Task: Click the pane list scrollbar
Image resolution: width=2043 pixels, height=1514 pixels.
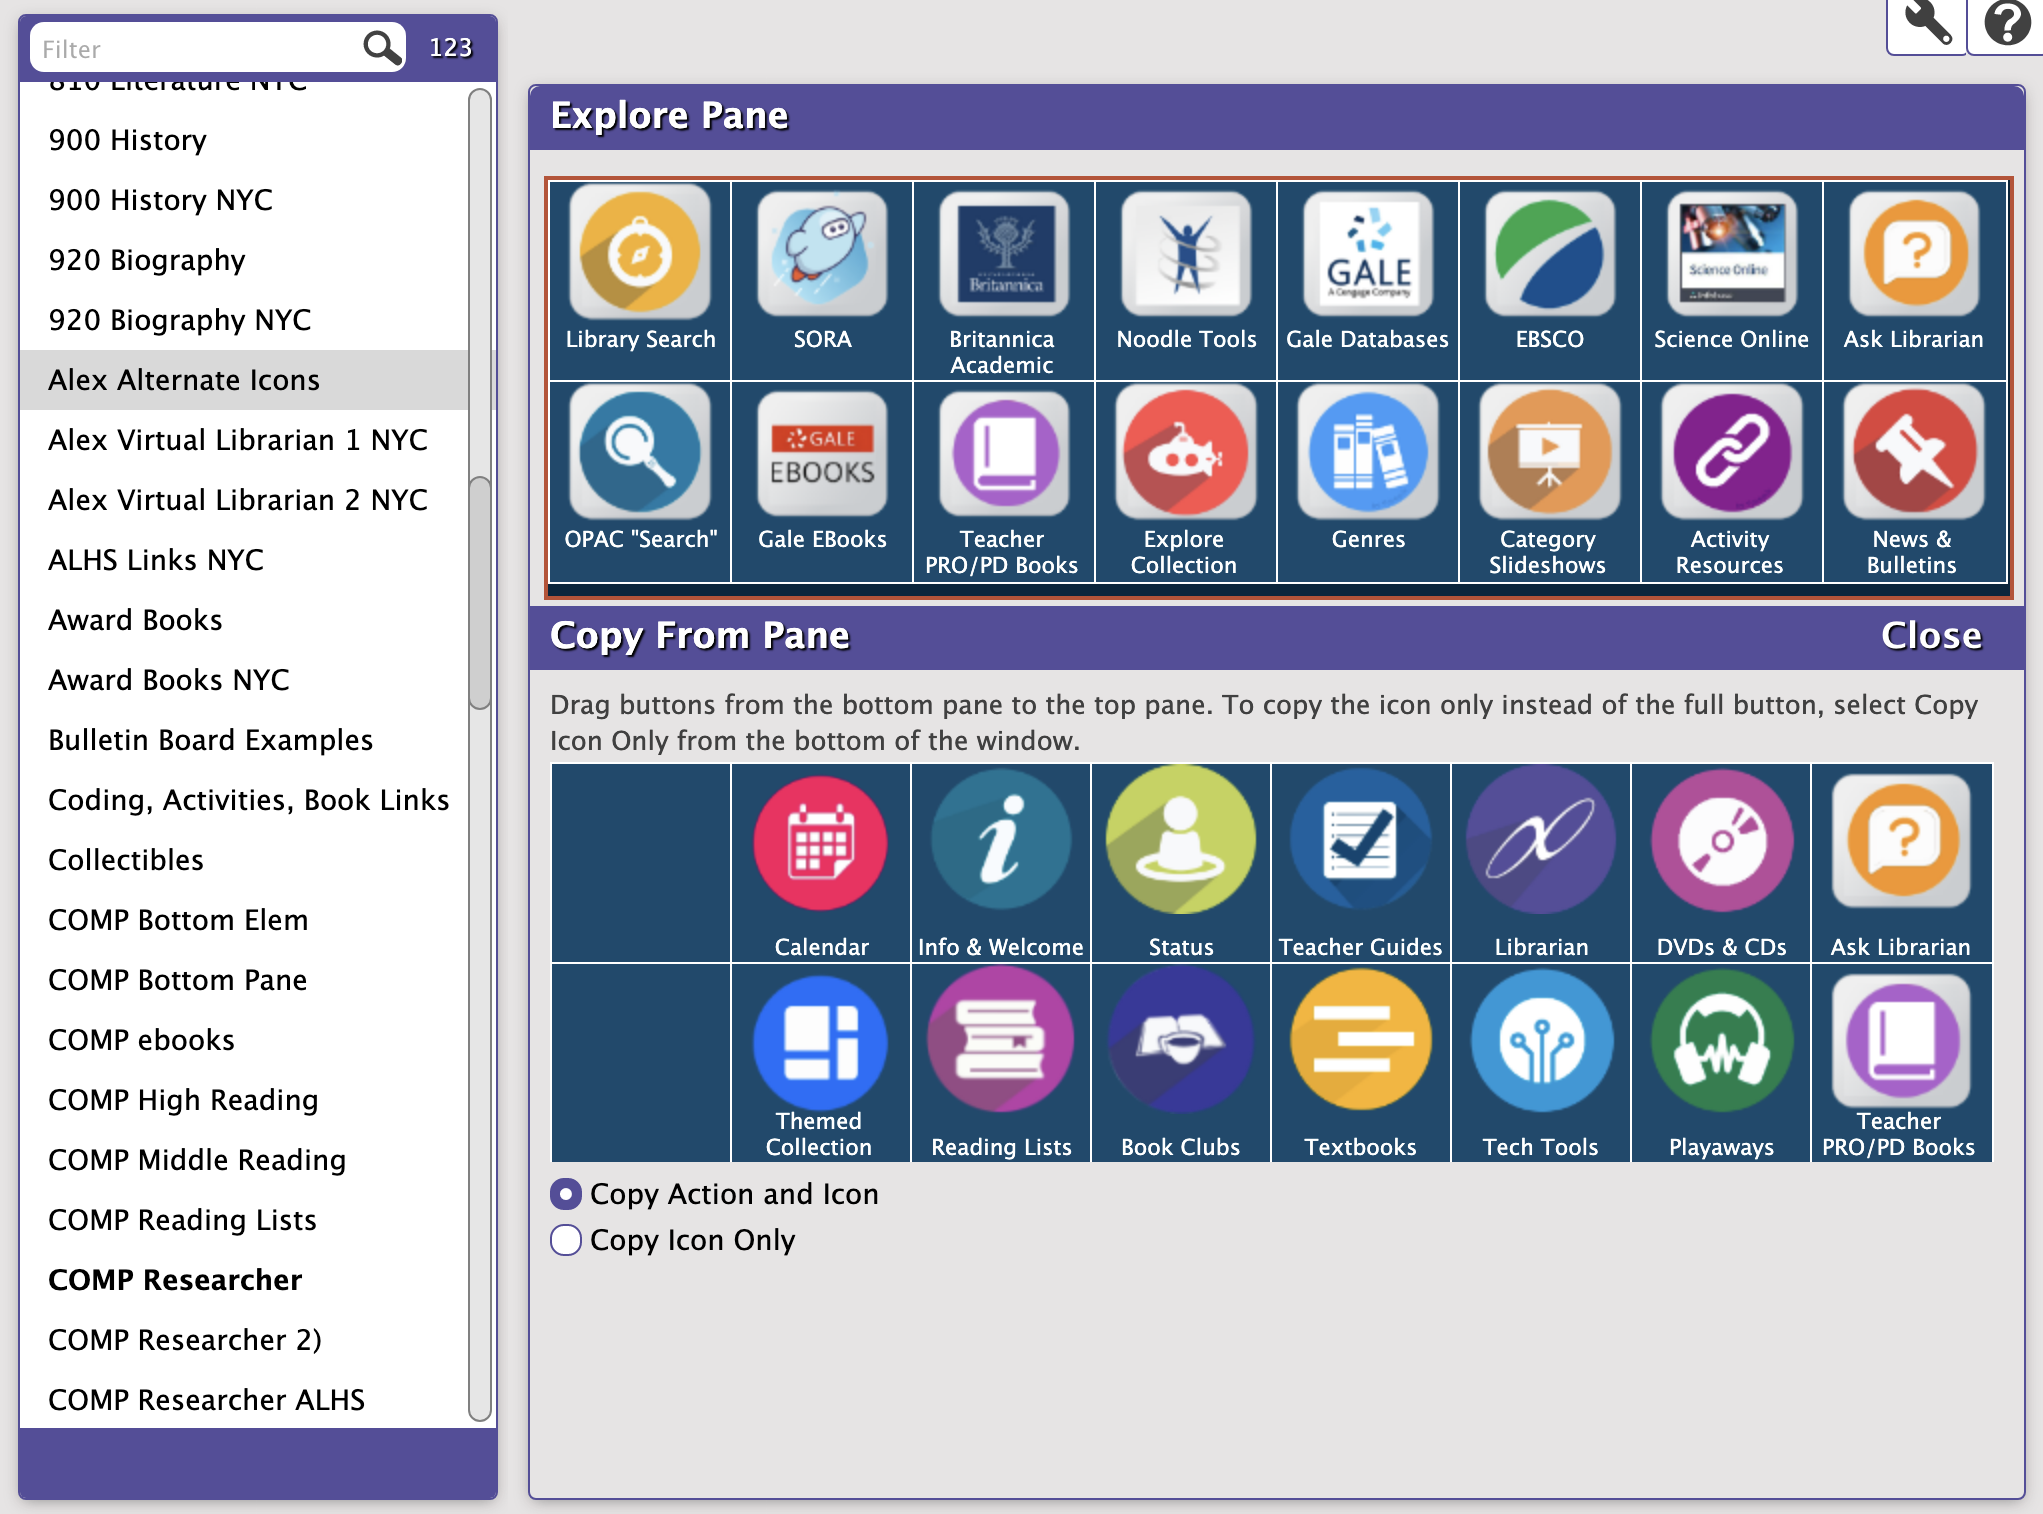Action: (x=480, y=593)
